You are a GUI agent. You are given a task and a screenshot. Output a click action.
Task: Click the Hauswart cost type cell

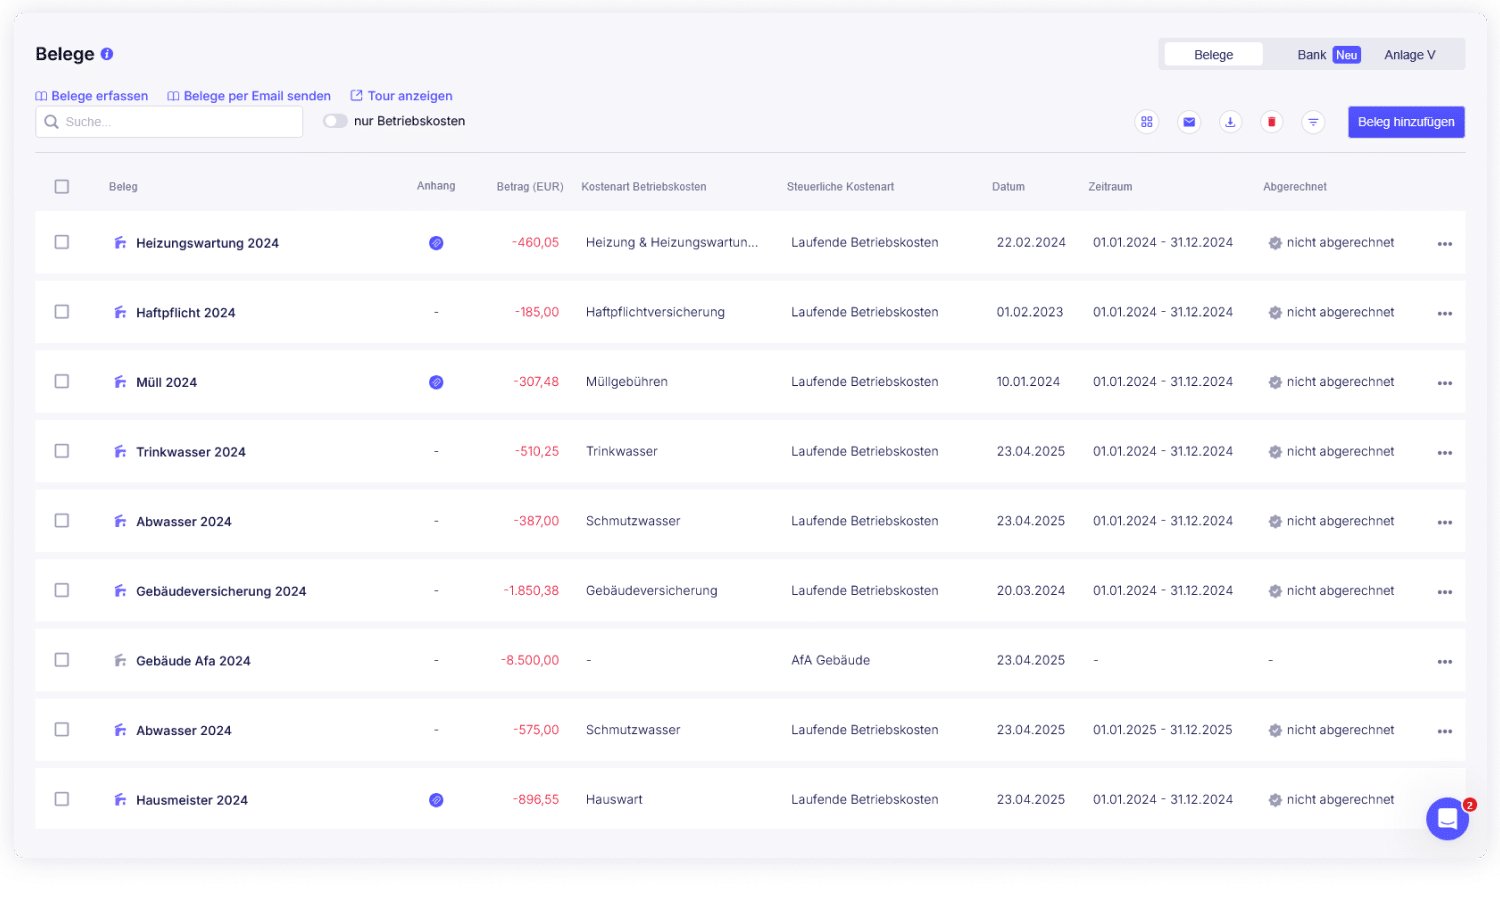pos(614,800)
